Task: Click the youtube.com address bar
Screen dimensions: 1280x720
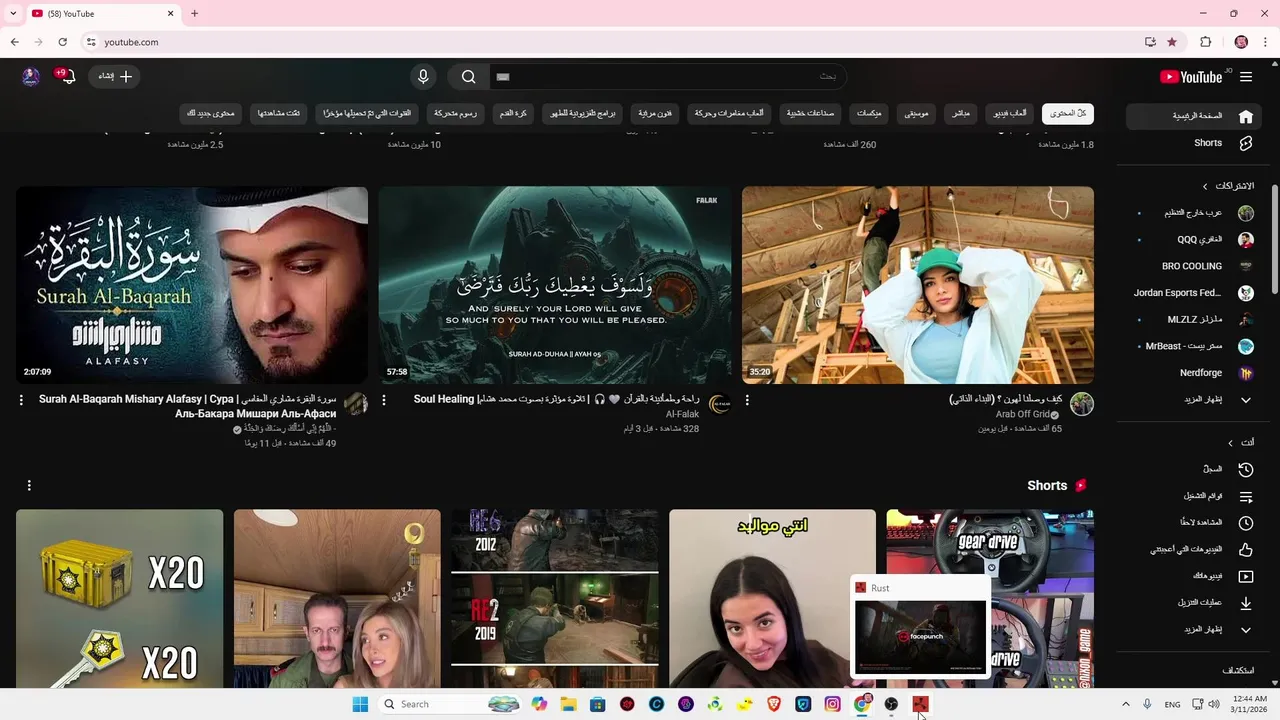Action: (620, 42)
